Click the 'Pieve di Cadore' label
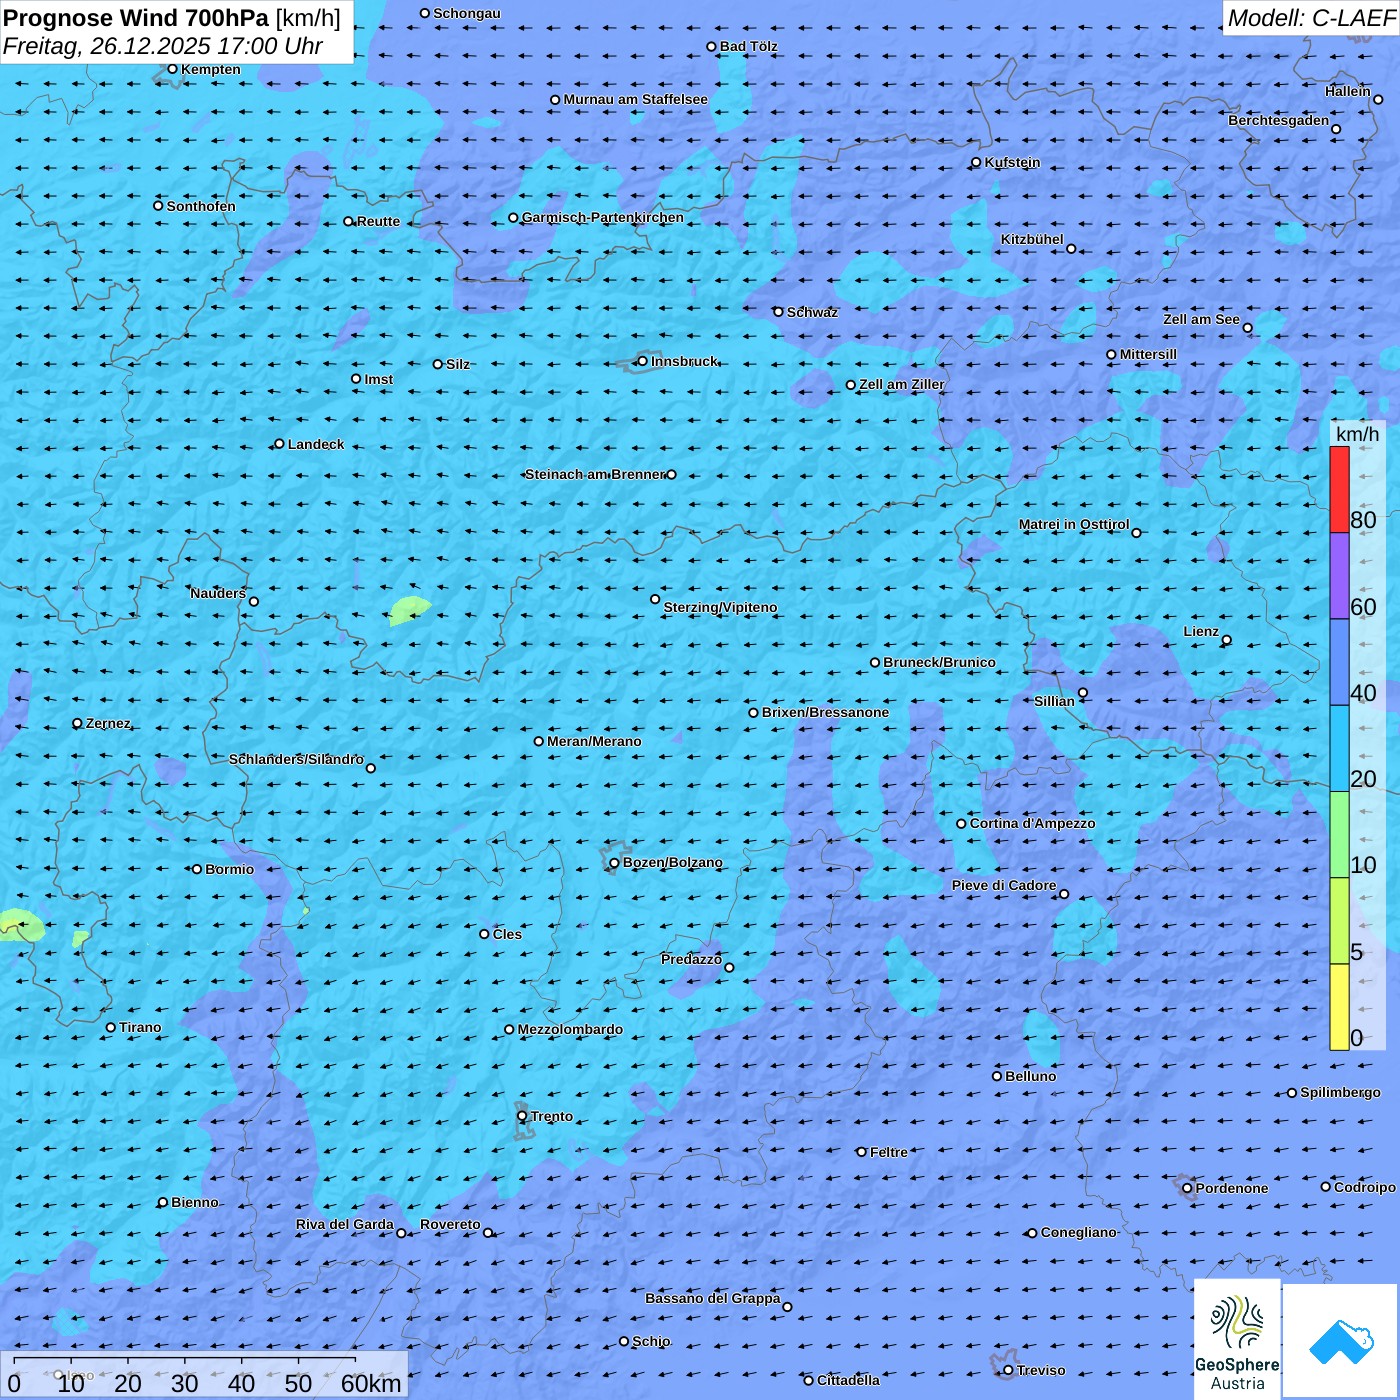1400x1400 pixels. (1004, 885)
